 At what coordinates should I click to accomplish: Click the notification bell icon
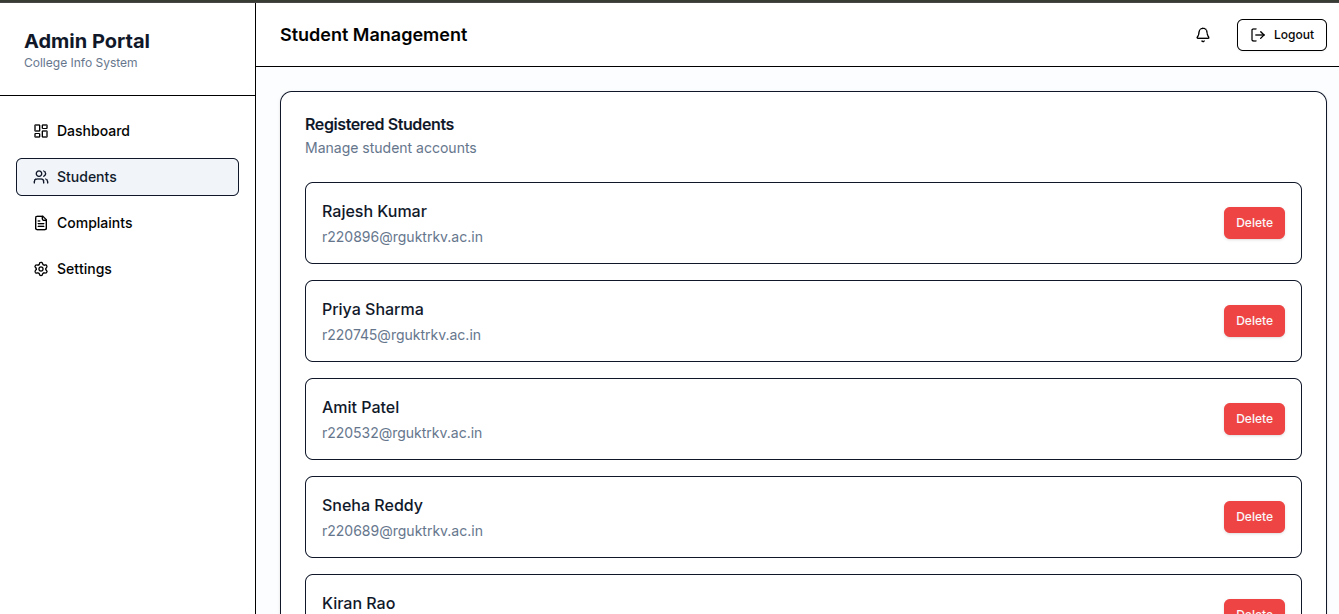pos(1203,35)
